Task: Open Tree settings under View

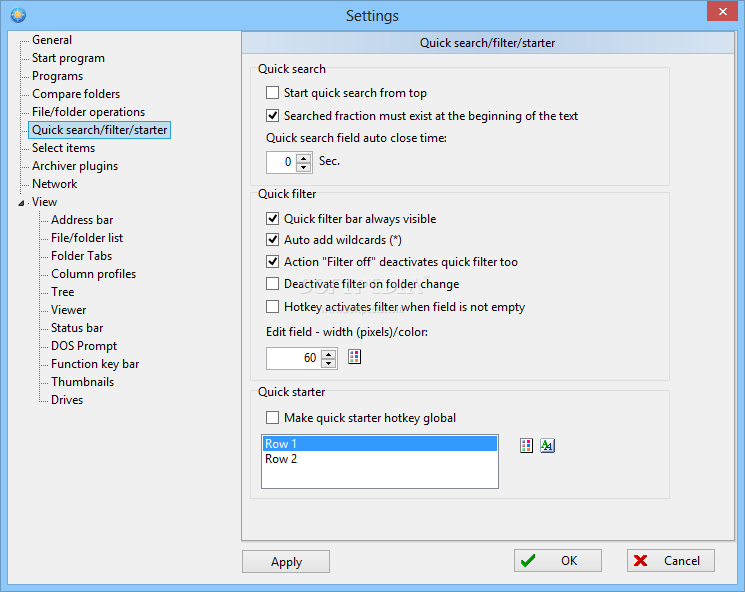Action: pyautogui.click(x=63, y=292)
